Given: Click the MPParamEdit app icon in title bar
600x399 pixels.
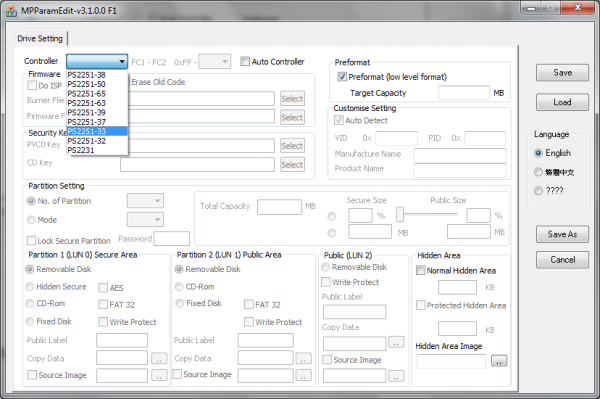Looking at the screenshot, I should [11, 11].
